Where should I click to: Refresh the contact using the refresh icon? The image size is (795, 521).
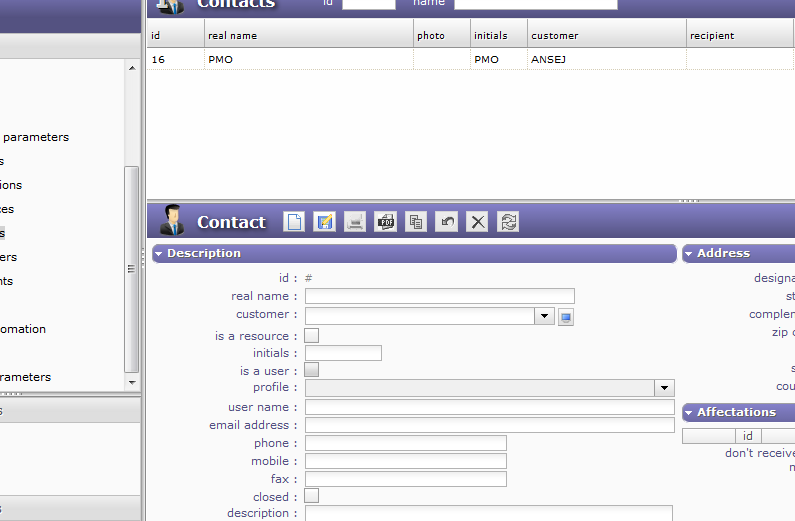point(509,222)
